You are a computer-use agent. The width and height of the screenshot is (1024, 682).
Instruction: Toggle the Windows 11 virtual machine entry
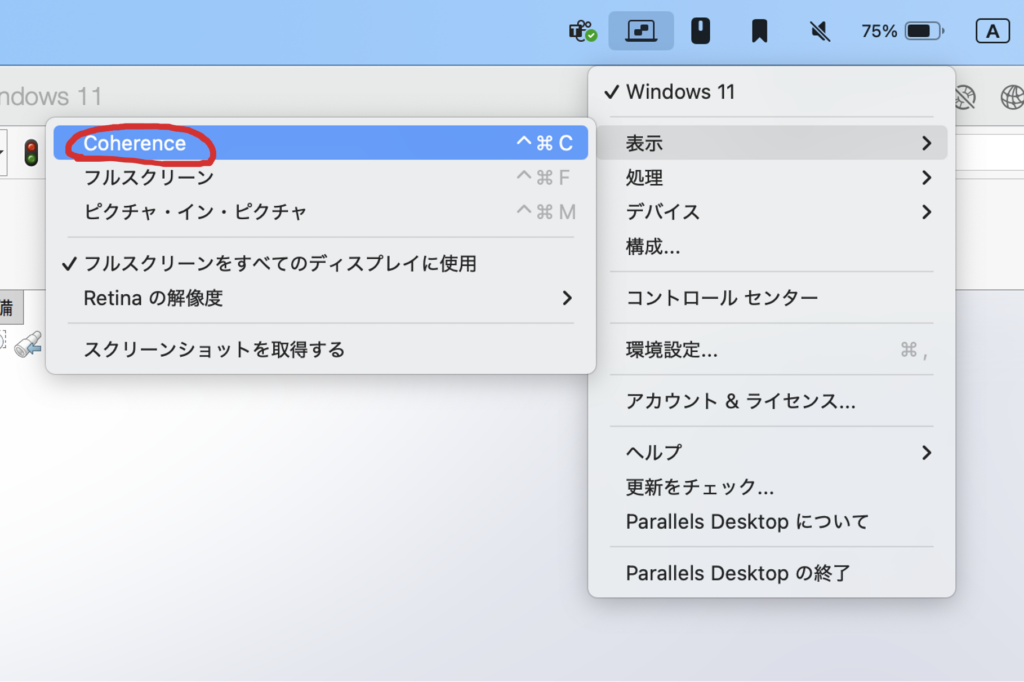click(x=771, y=92)
